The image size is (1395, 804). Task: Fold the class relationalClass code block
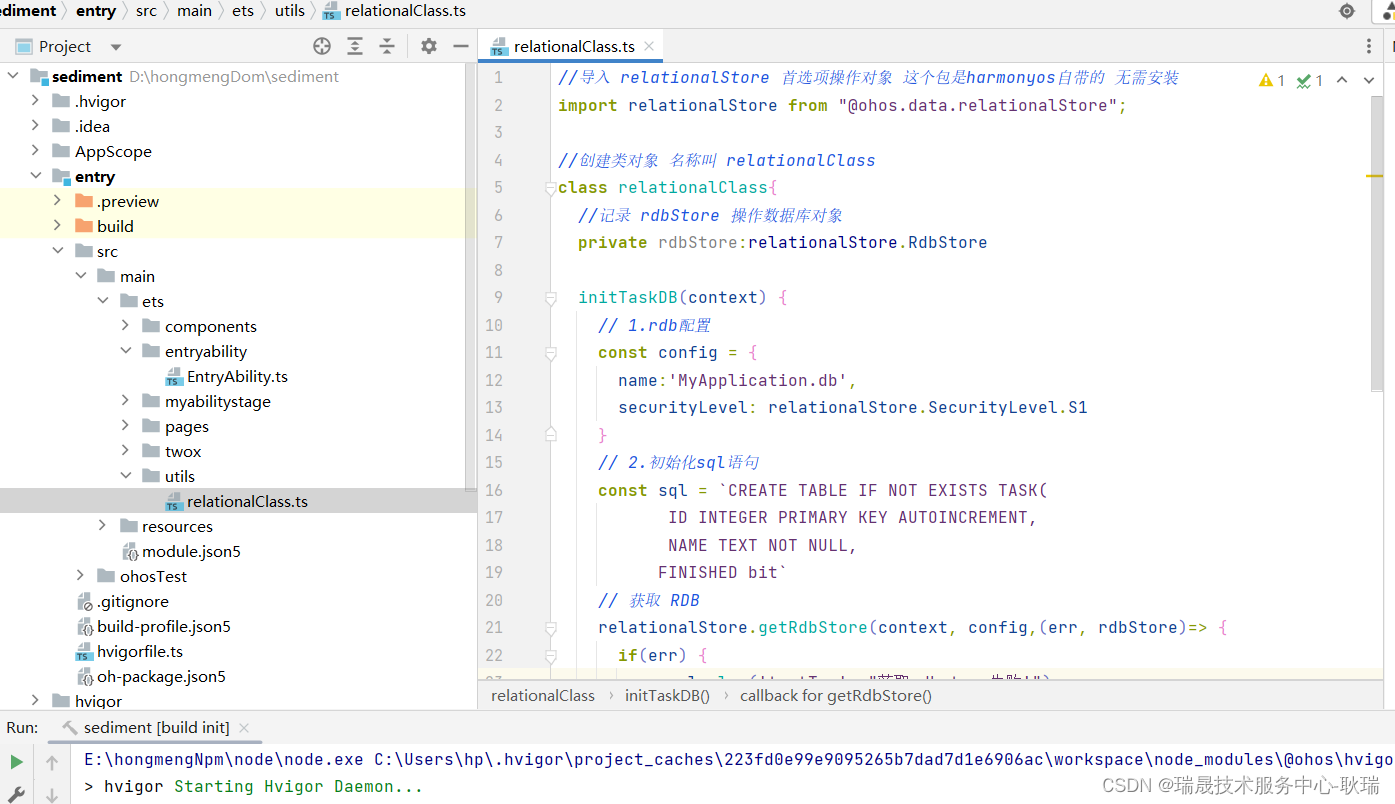coord(550,188)
